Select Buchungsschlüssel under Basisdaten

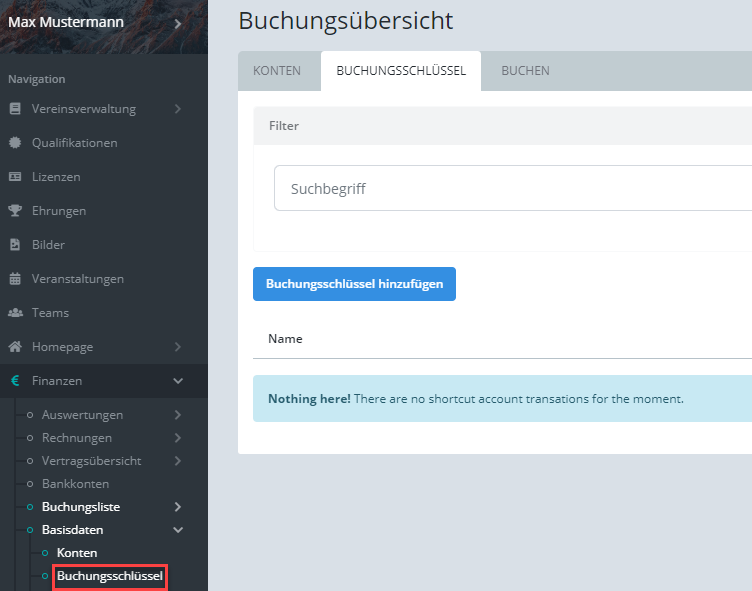pyautogui.click(x=110, y=576)
